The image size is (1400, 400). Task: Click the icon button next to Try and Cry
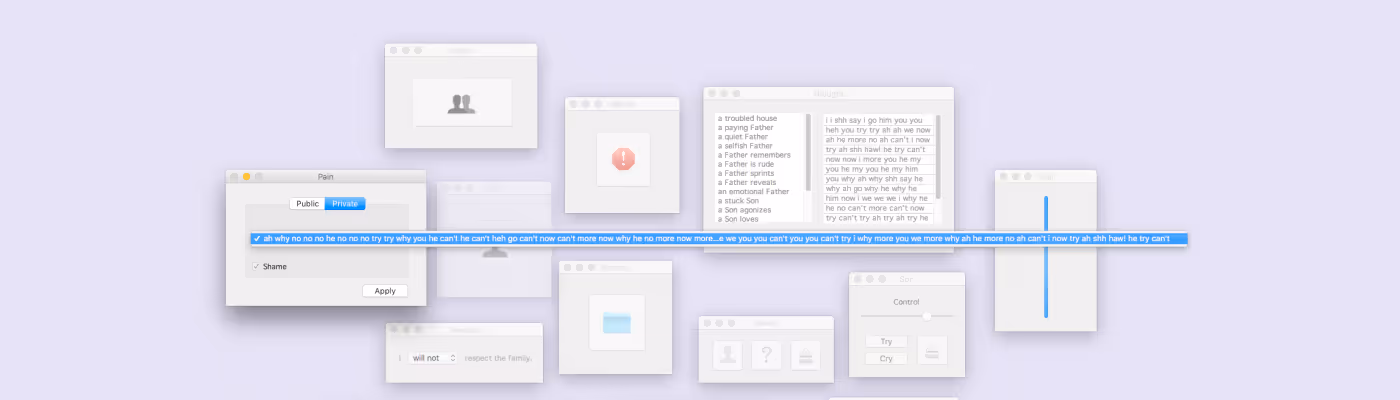(x=932, y=350)
